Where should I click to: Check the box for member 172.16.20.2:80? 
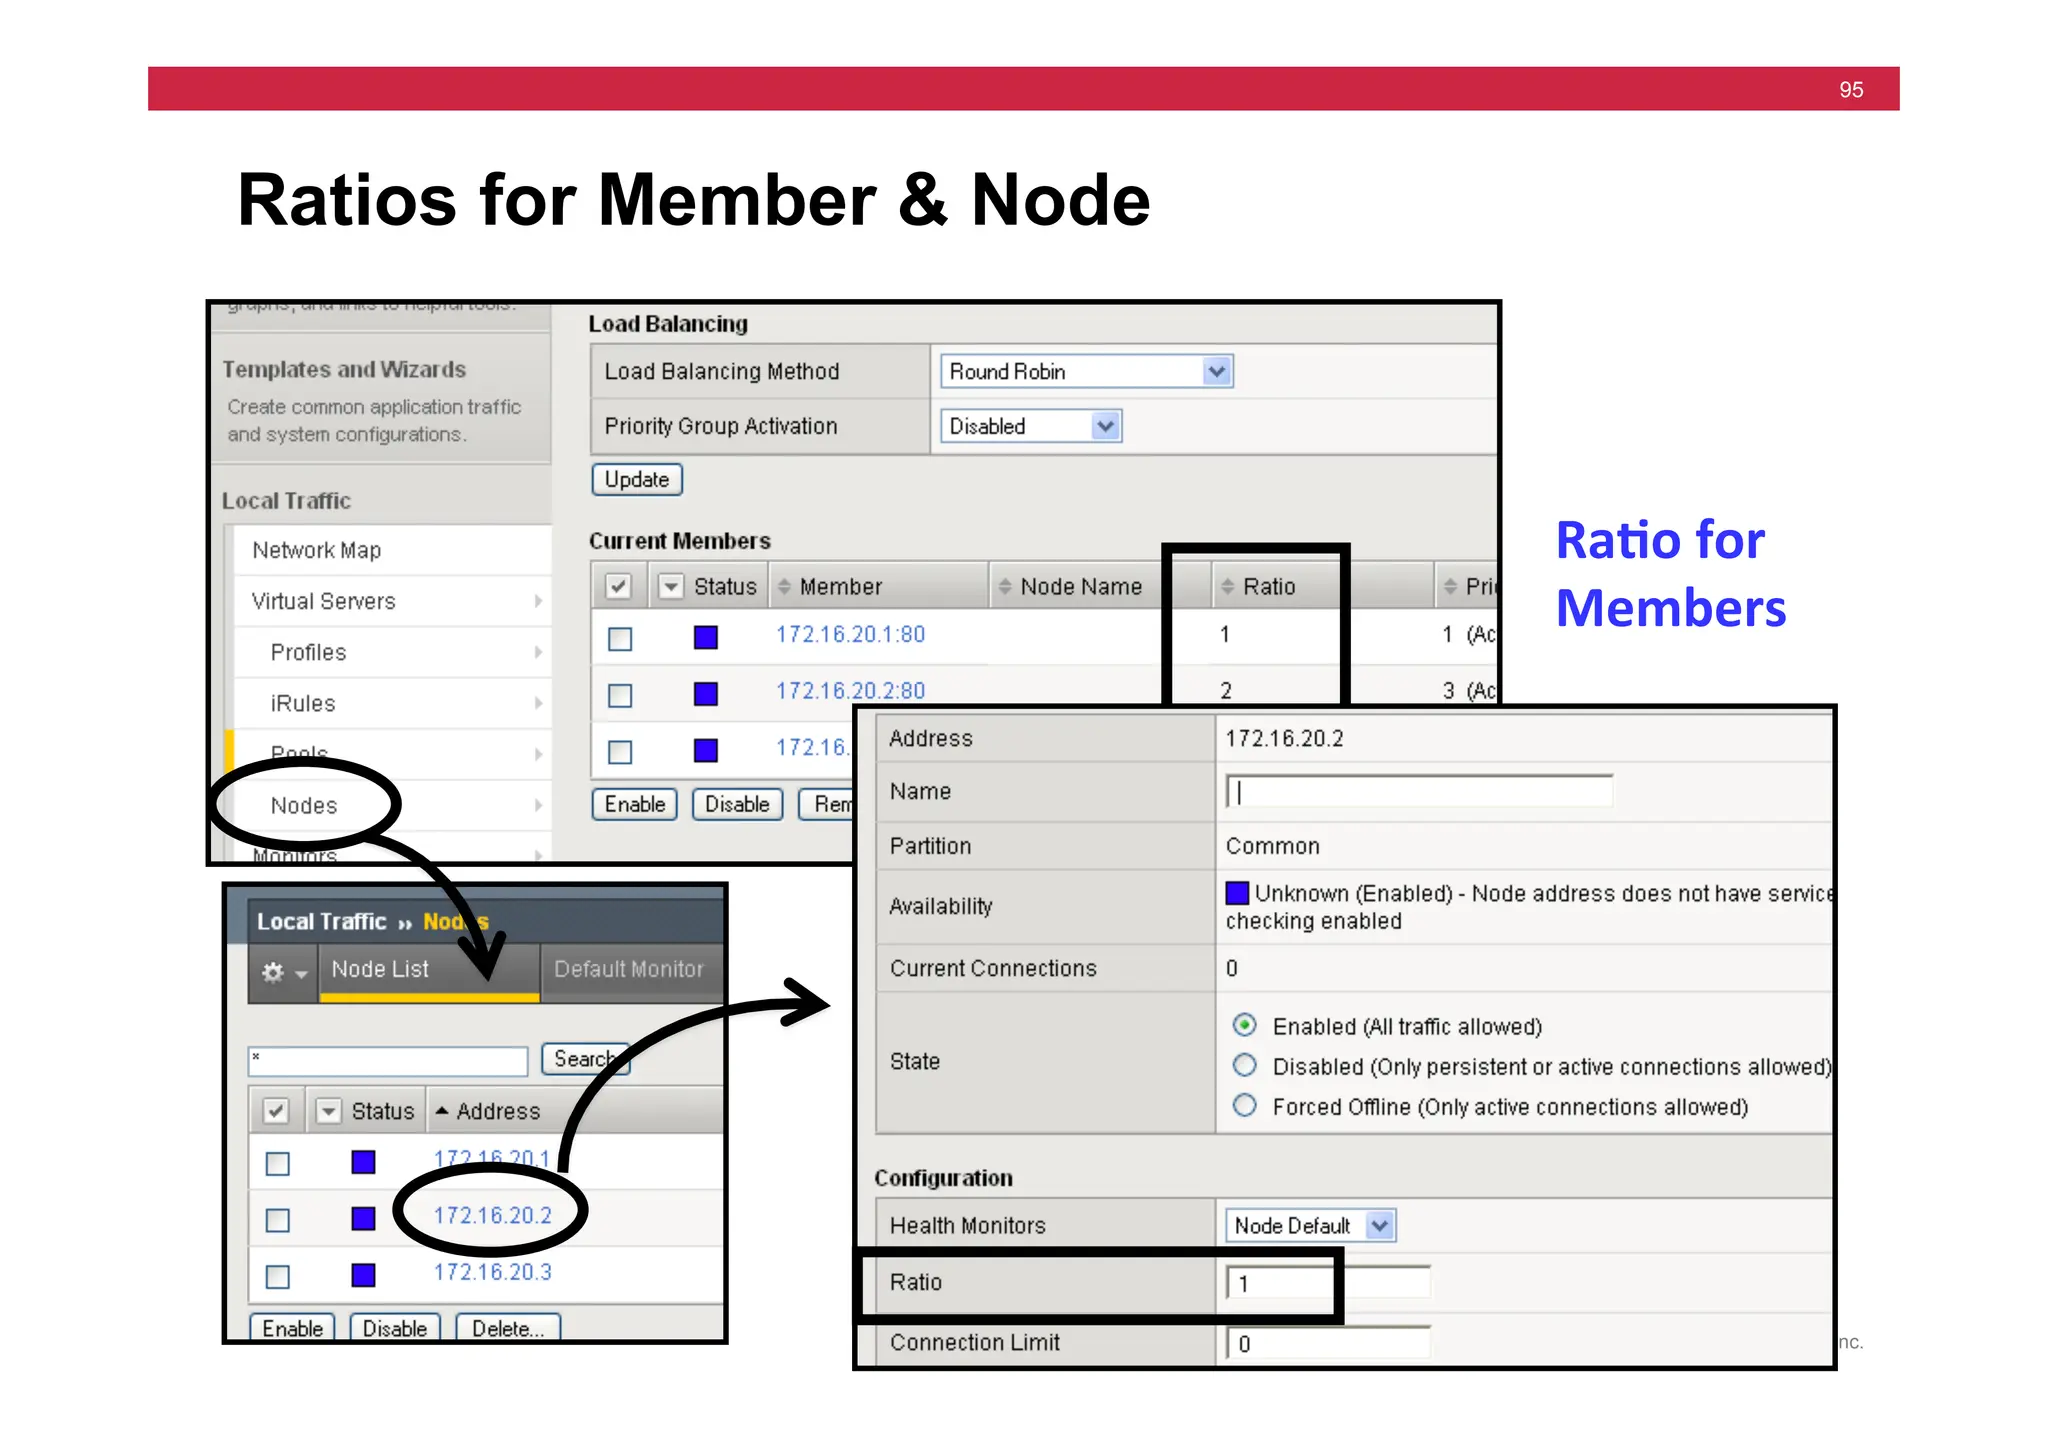click(x=620, y=695)
